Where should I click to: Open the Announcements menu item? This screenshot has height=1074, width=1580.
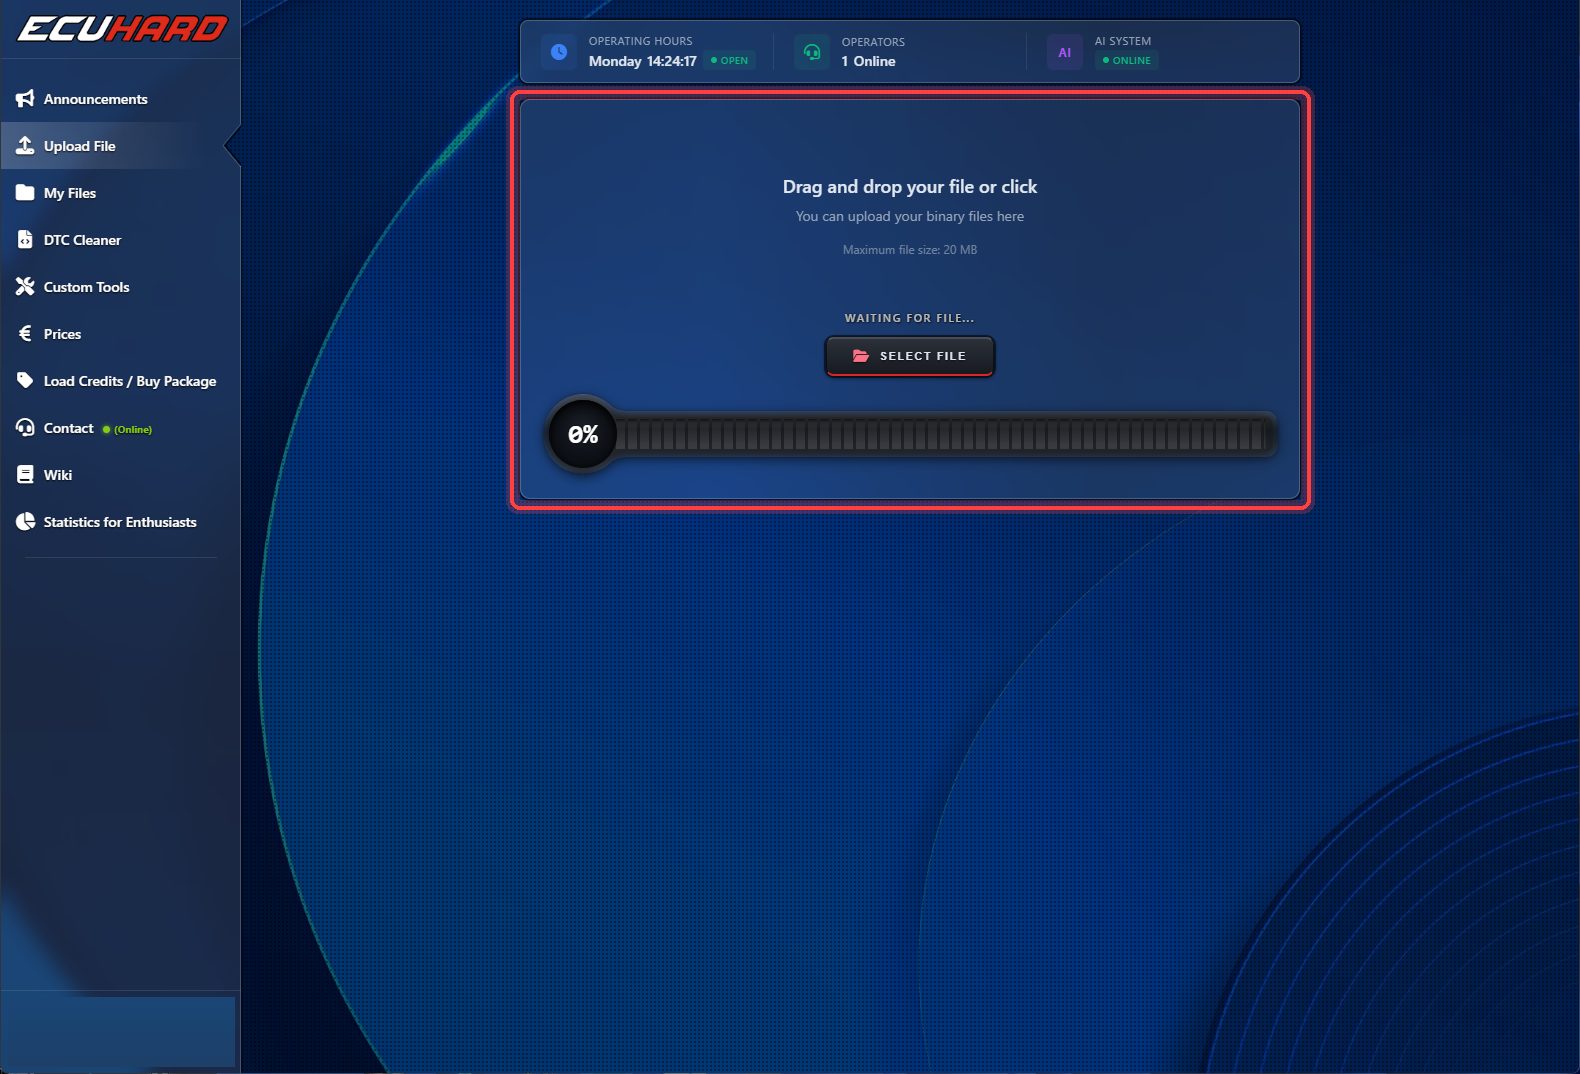click(x=120, y=99)
